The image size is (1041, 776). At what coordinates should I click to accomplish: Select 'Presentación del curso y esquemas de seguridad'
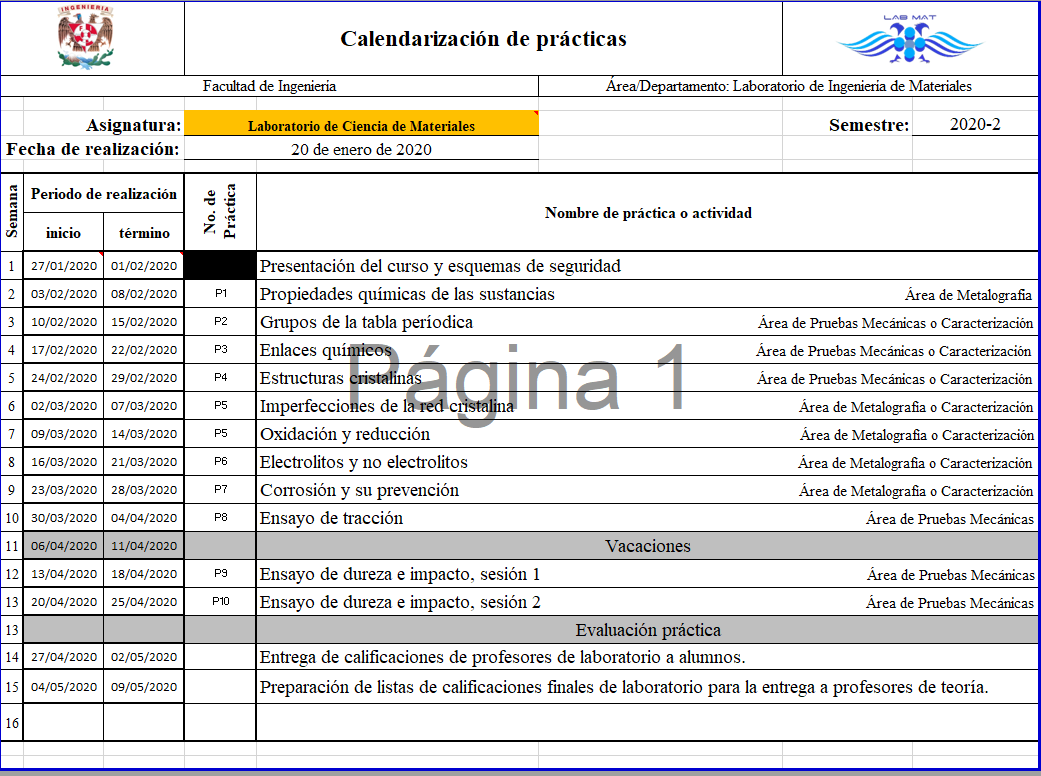(x=440, y=266)
